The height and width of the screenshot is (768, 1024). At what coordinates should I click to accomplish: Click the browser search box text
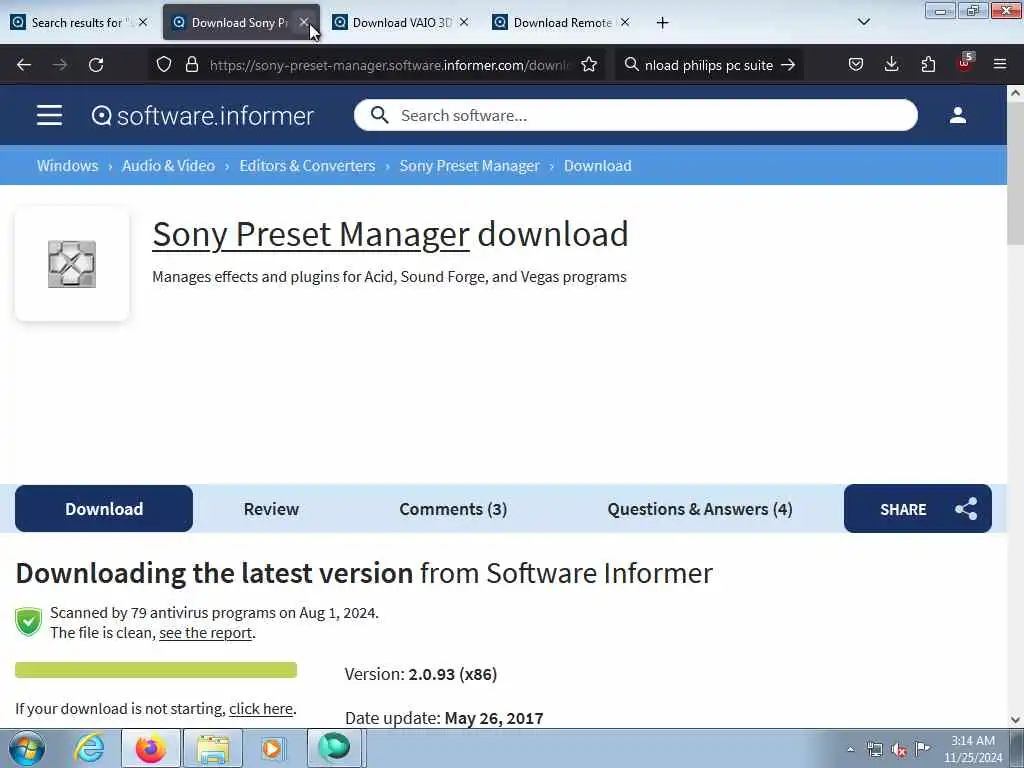click(709, 65)
